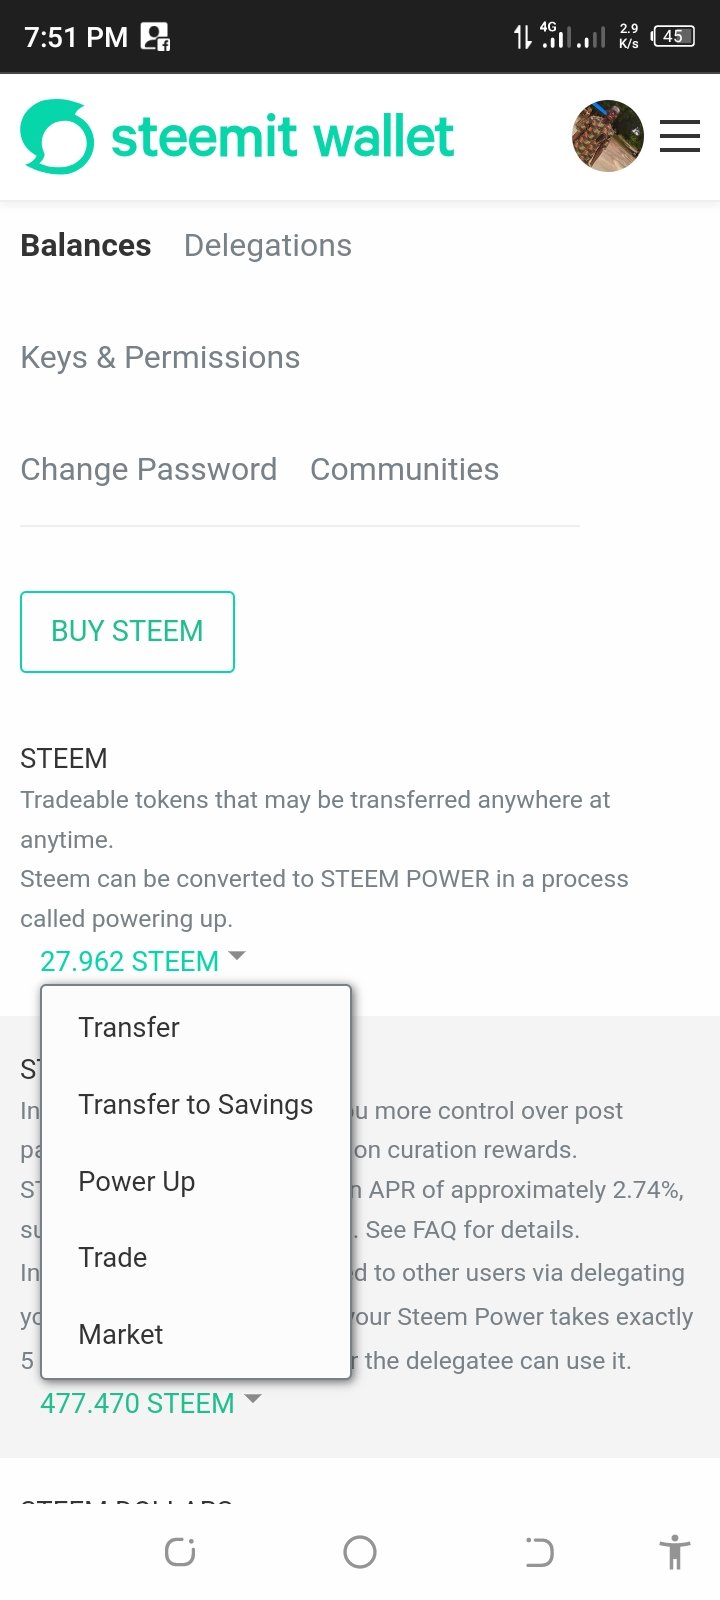
Task: Tap the user profile avatar
Action: point(608,136)
